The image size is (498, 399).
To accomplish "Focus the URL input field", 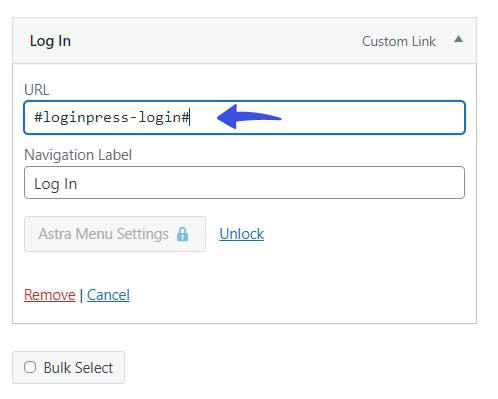I will click(244, 117).
